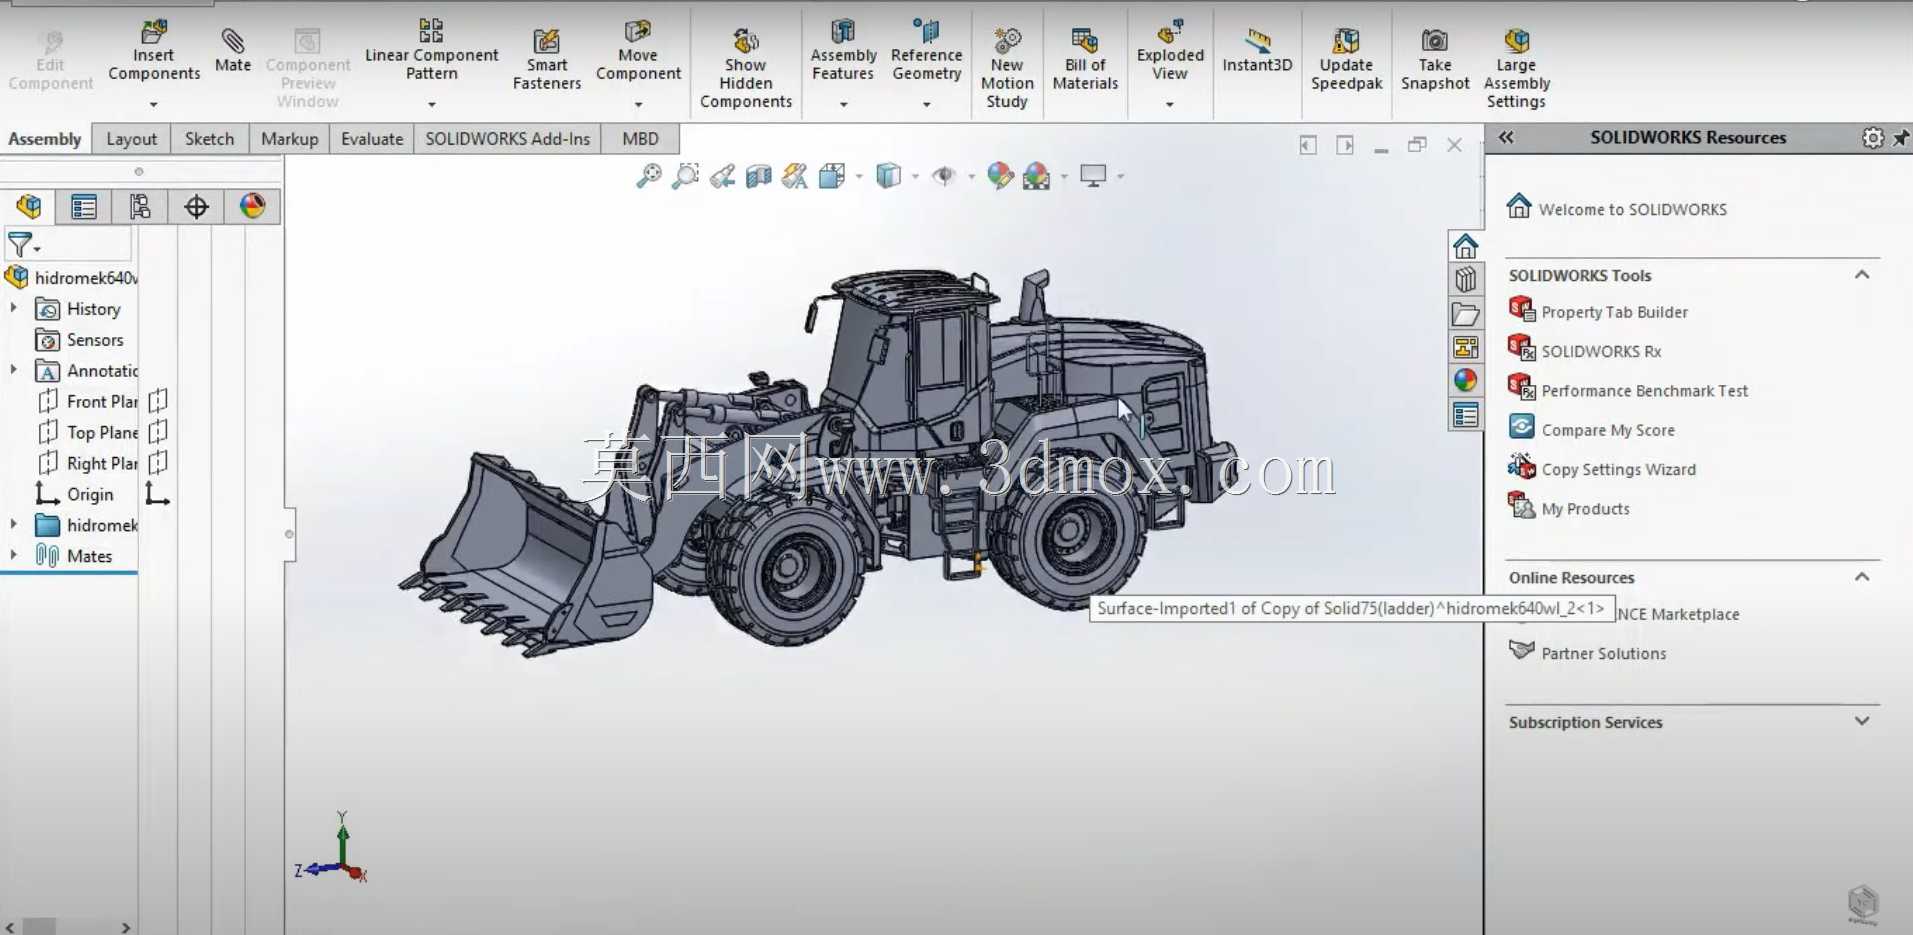This screenshot has height=935, width=1913.
Task: Open DisplayManager color ball tab
Action: coord(252,206)
